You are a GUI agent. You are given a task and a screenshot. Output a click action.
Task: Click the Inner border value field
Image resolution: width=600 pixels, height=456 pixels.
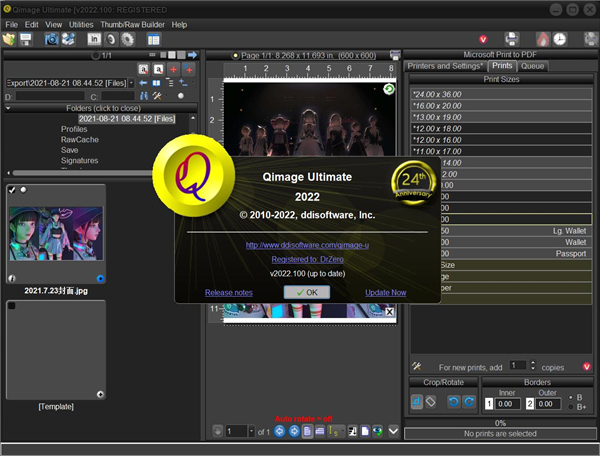click(508, 403)
